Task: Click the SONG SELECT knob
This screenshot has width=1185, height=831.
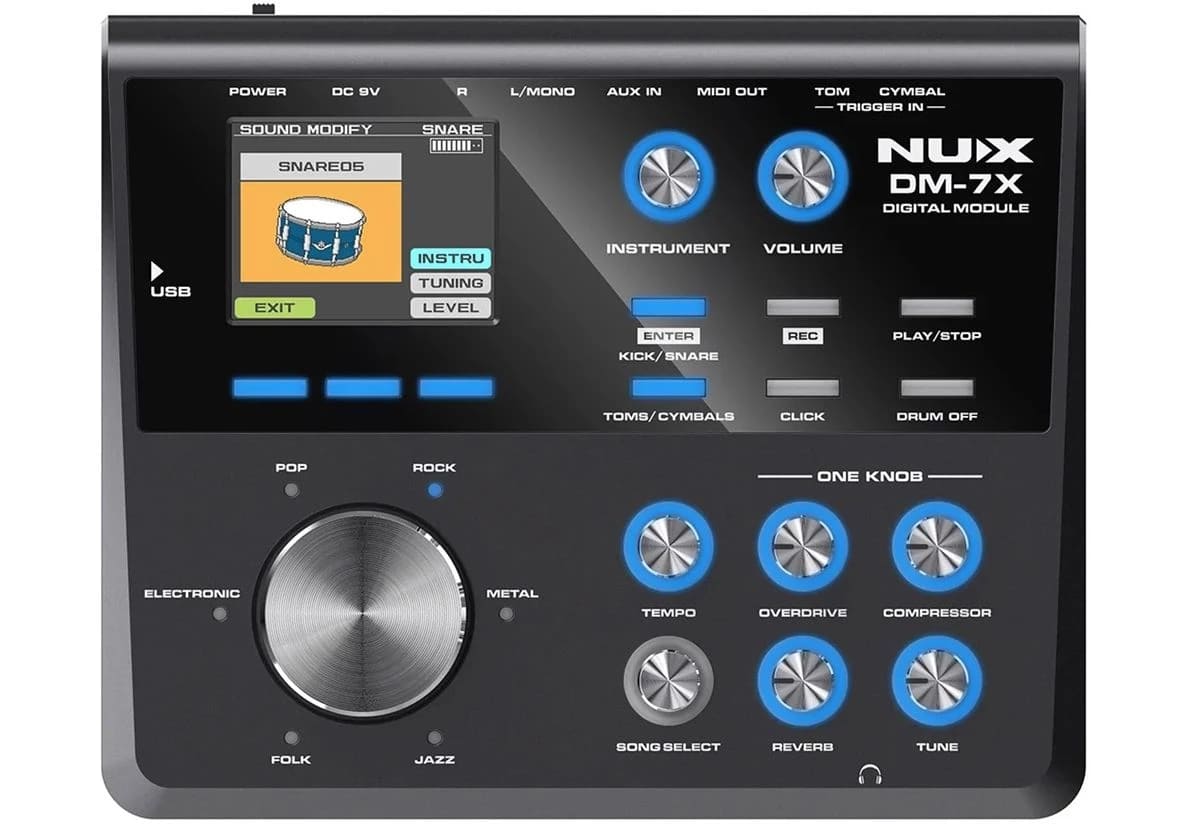Action: pyautogui.click(x=669, y=681)
